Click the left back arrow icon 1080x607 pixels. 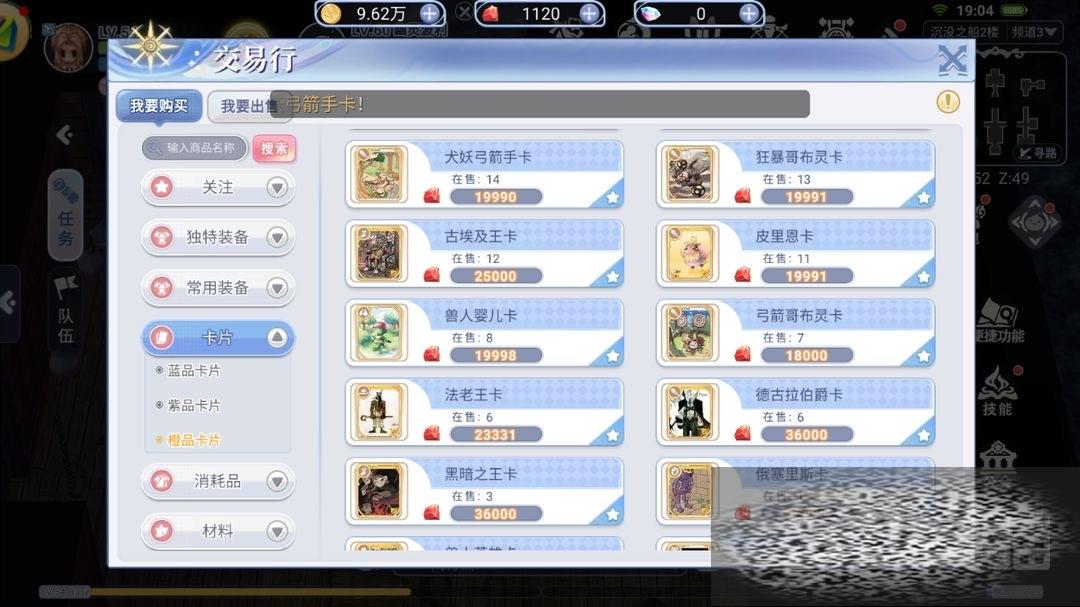pos(65,134)
